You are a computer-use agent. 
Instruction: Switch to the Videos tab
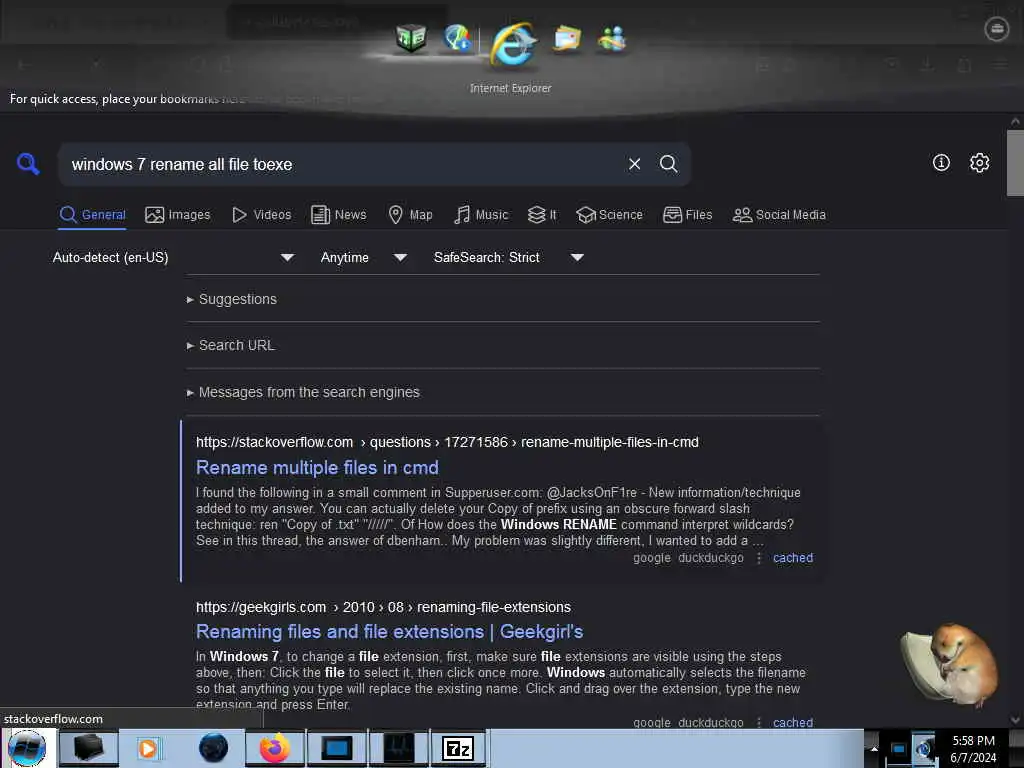[261, 215]
